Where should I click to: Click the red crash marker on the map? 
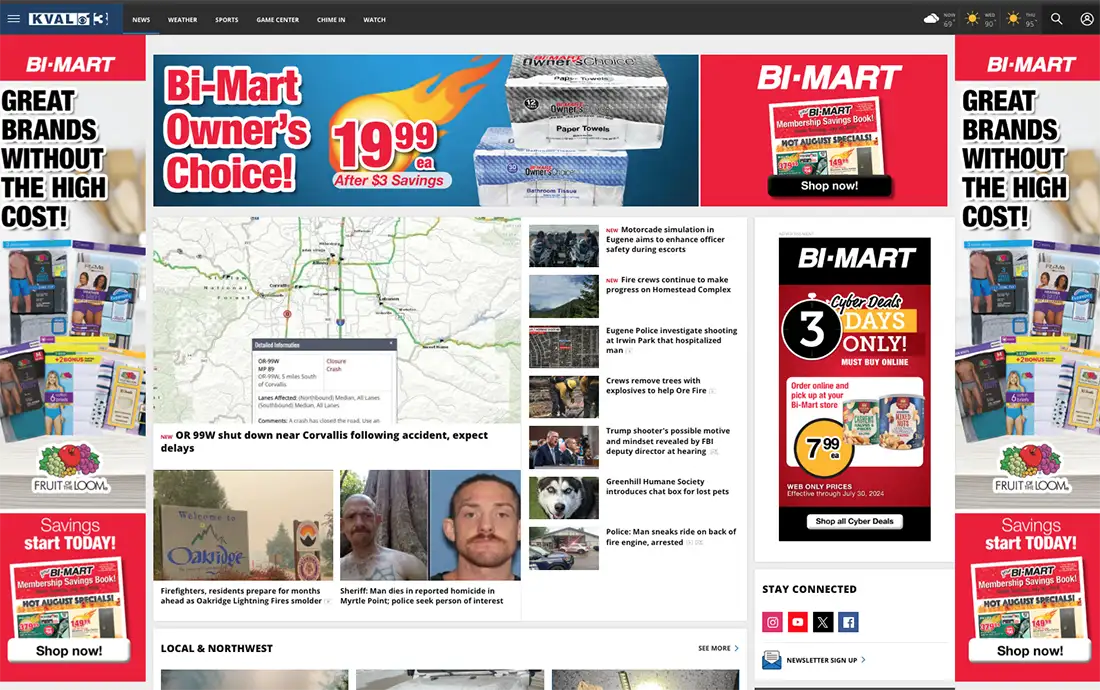click(x=287, y=314)
